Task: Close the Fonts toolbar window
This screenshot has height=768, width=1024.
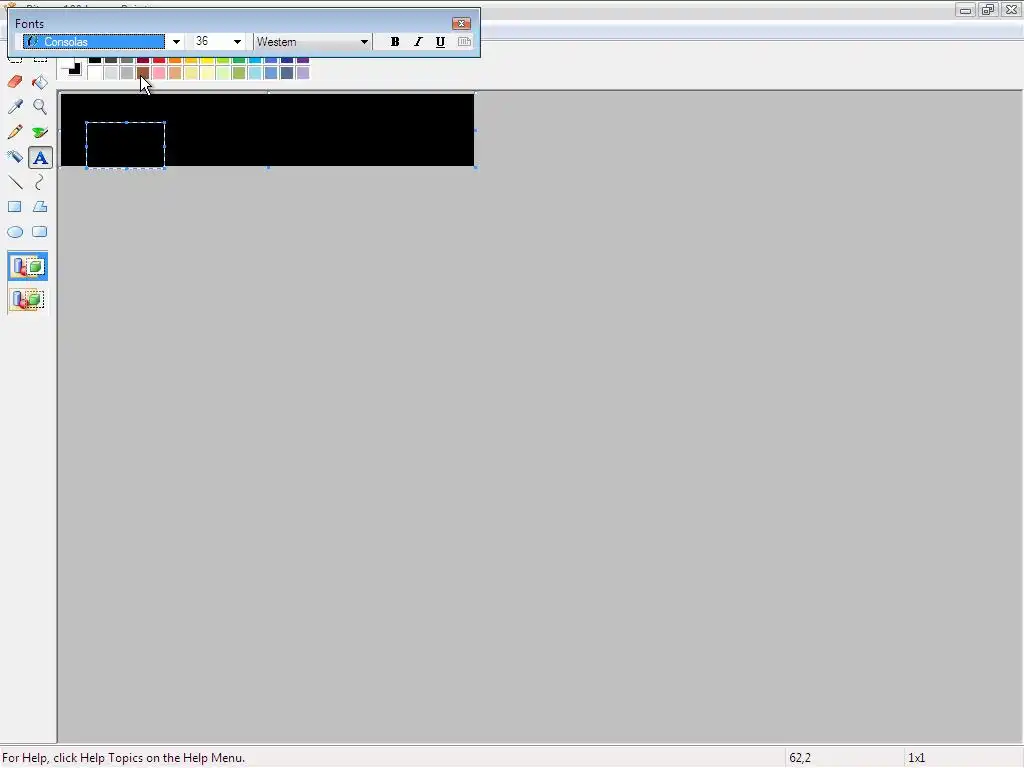Action: (461, 24)
